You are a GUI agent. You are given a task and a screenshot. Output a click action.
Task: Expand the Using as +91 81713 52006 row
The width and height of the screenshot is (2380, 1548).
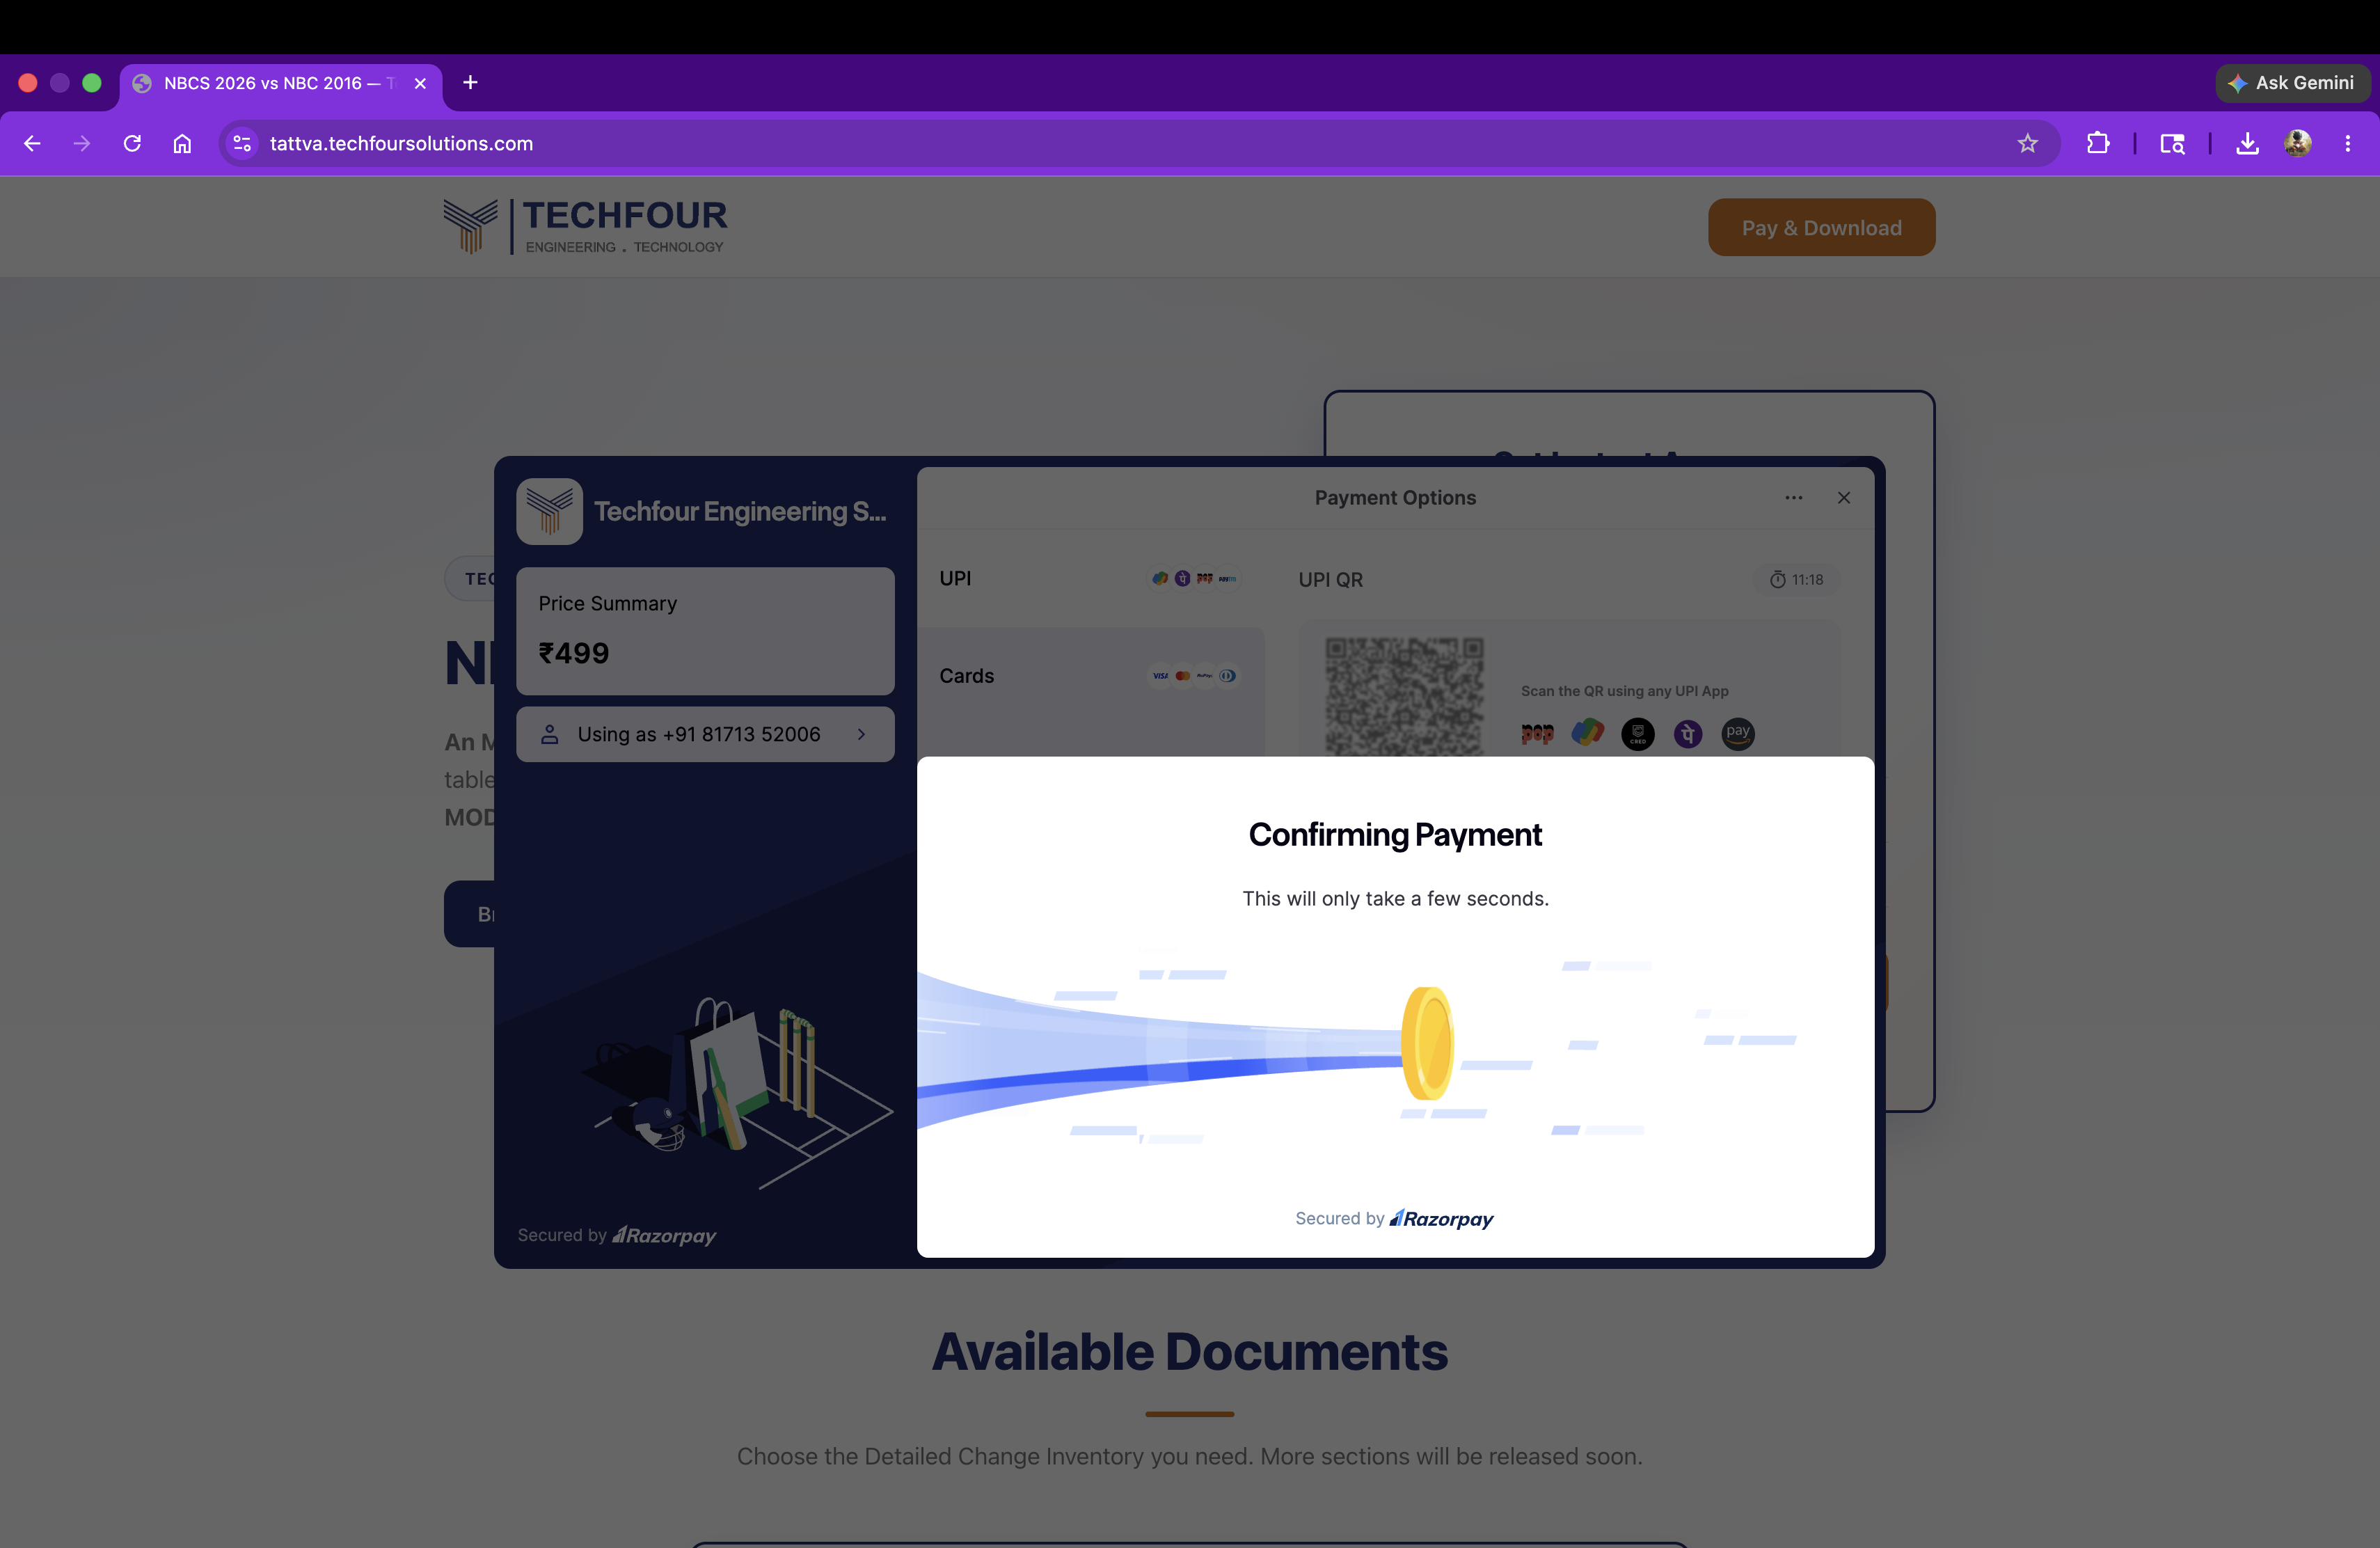(x=705, y=734)
